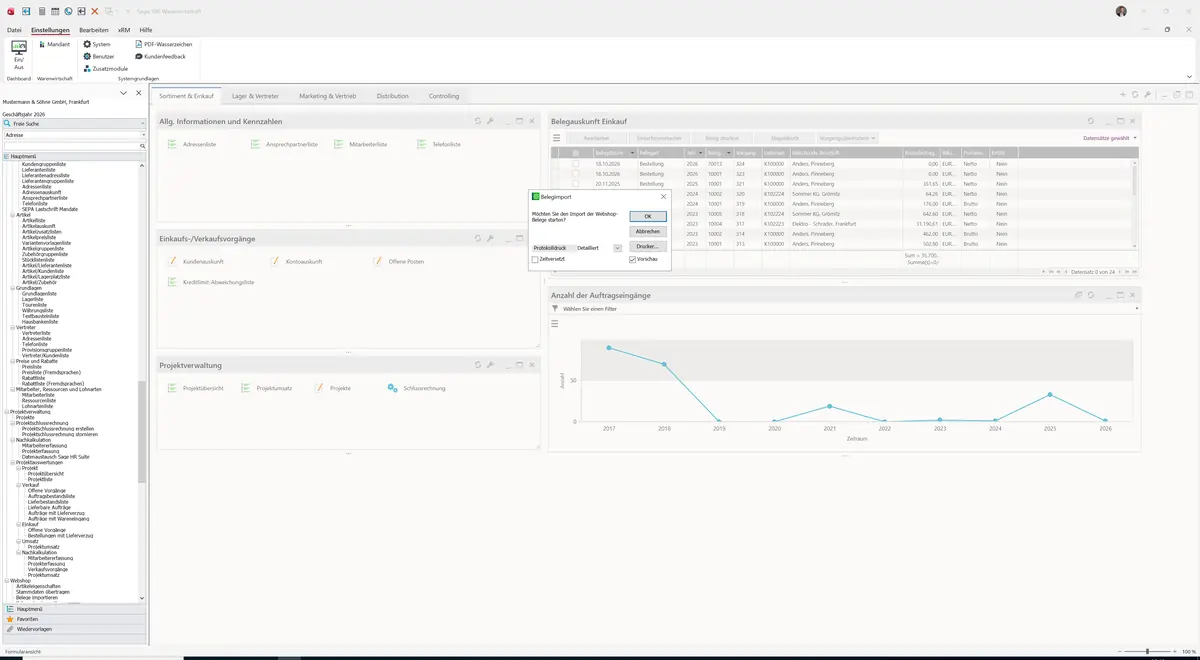Click the calendar icon in quick access toolbar
1200x660 pixels.
[x=54, y=11]
